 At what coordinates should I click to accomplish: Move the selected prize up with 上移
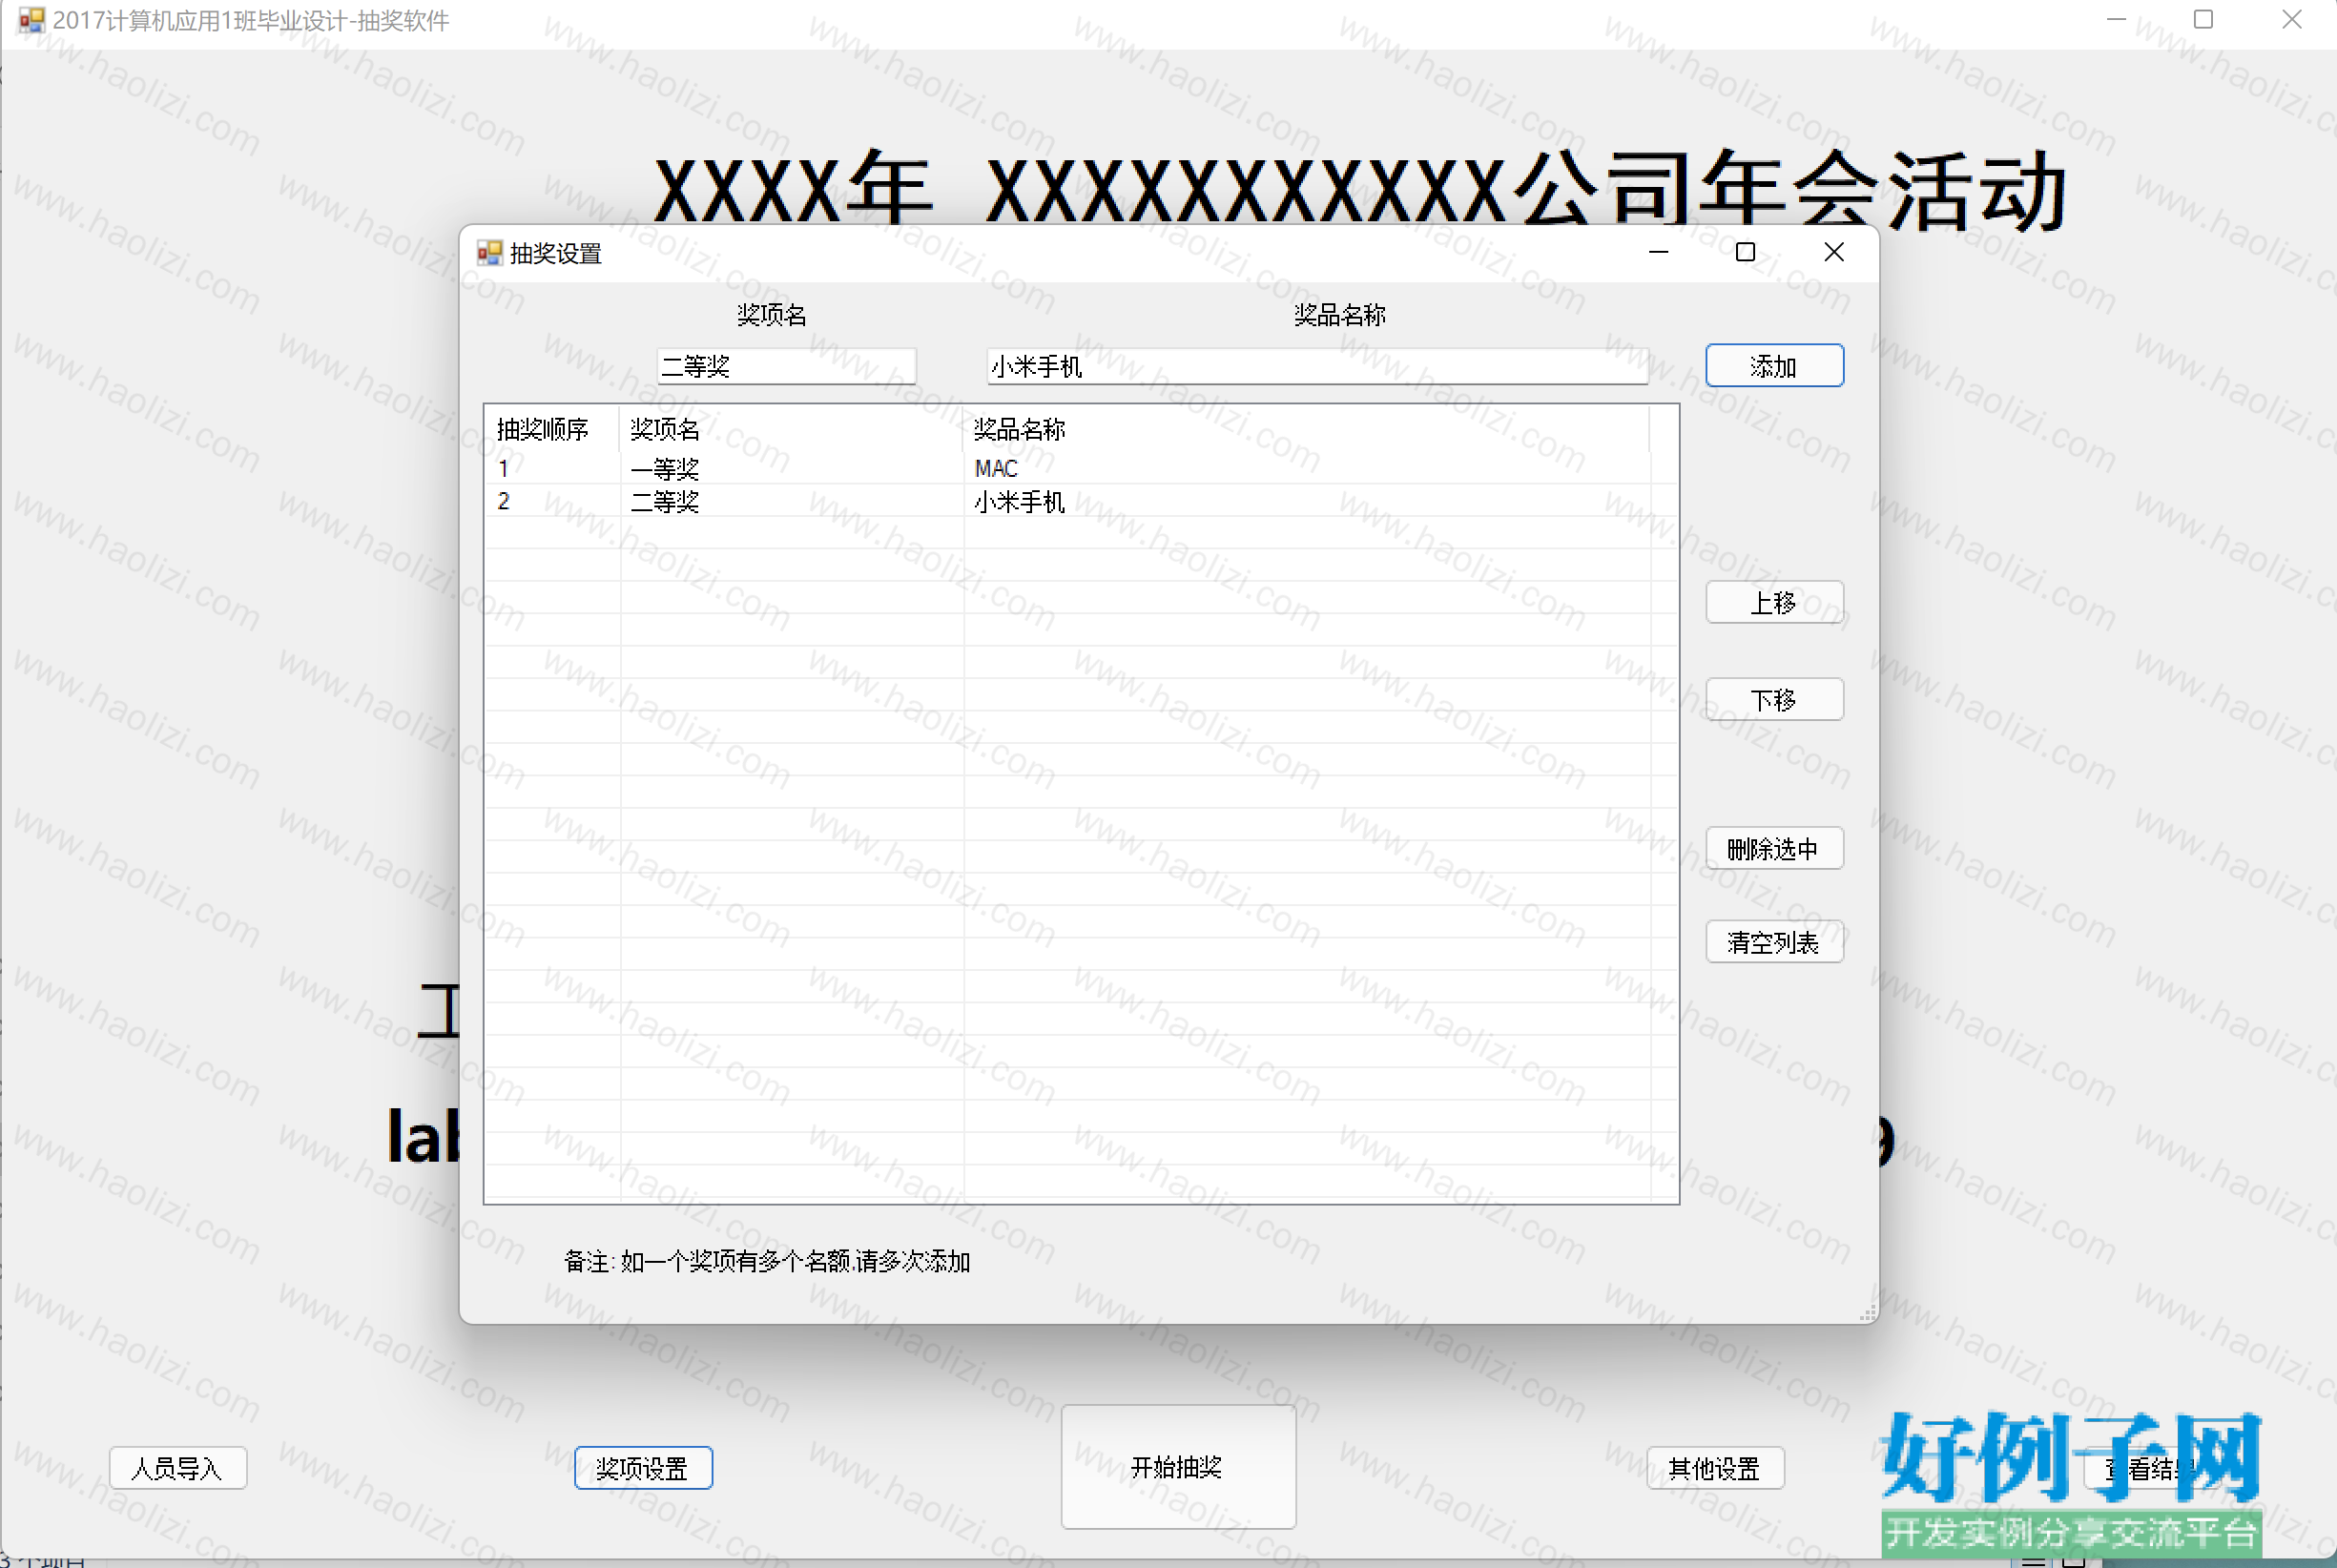(x=1774, y=602)
